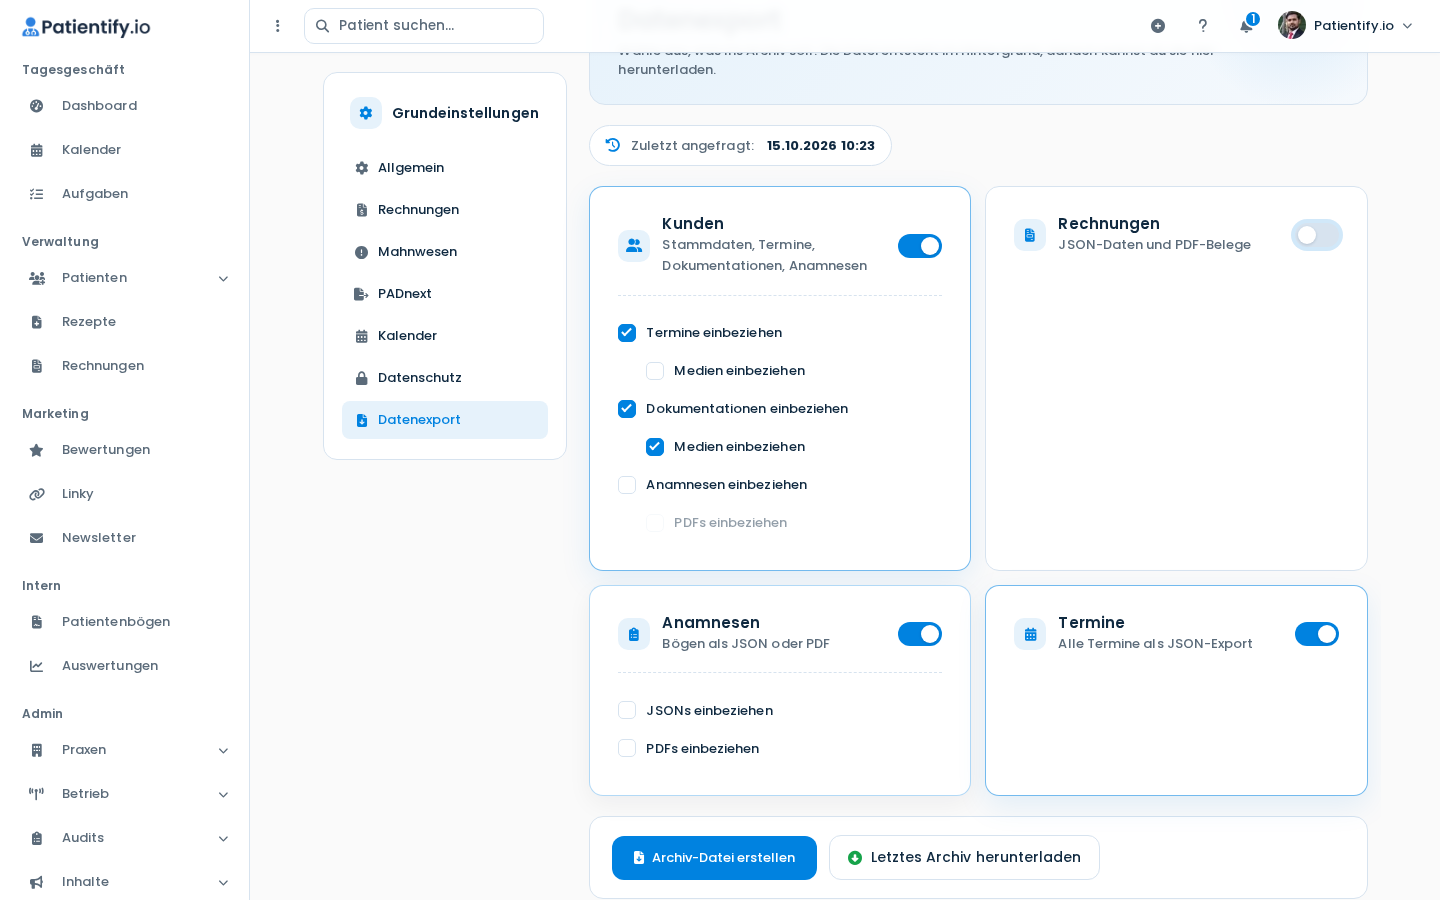Open Mahnwesen settings section
The width and height of the screenshot is (1440, 900).
point(445,252)
